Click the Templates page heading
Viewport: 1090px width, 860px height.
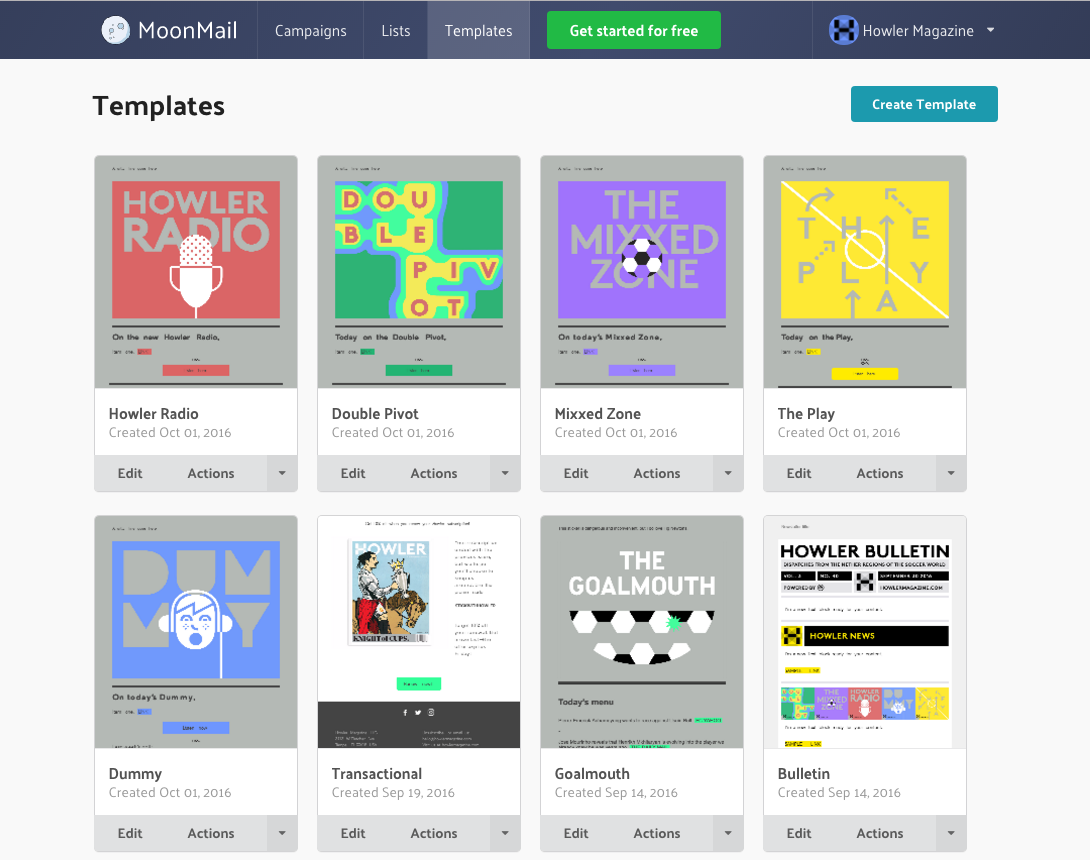tap(158, 106)
